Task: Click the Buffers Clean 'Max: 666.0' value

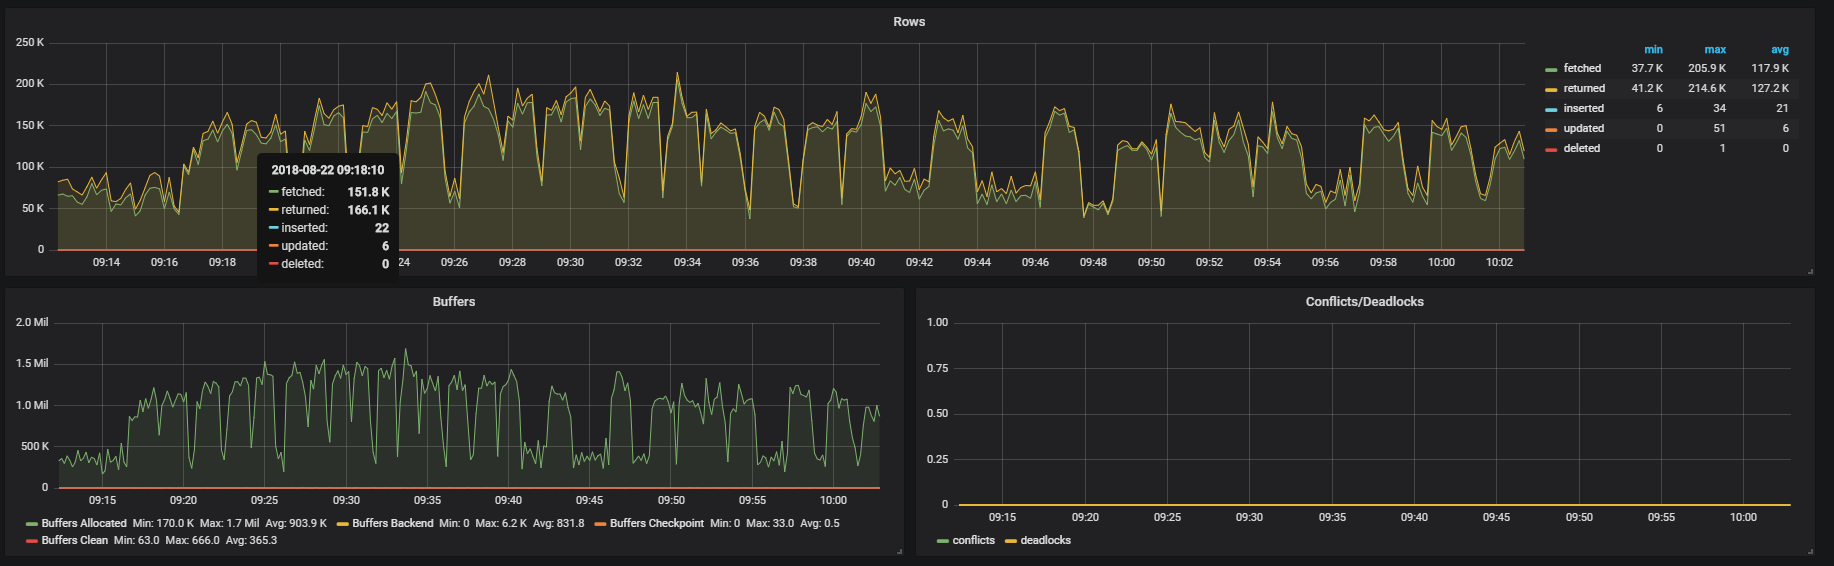Action: (192, 540)
